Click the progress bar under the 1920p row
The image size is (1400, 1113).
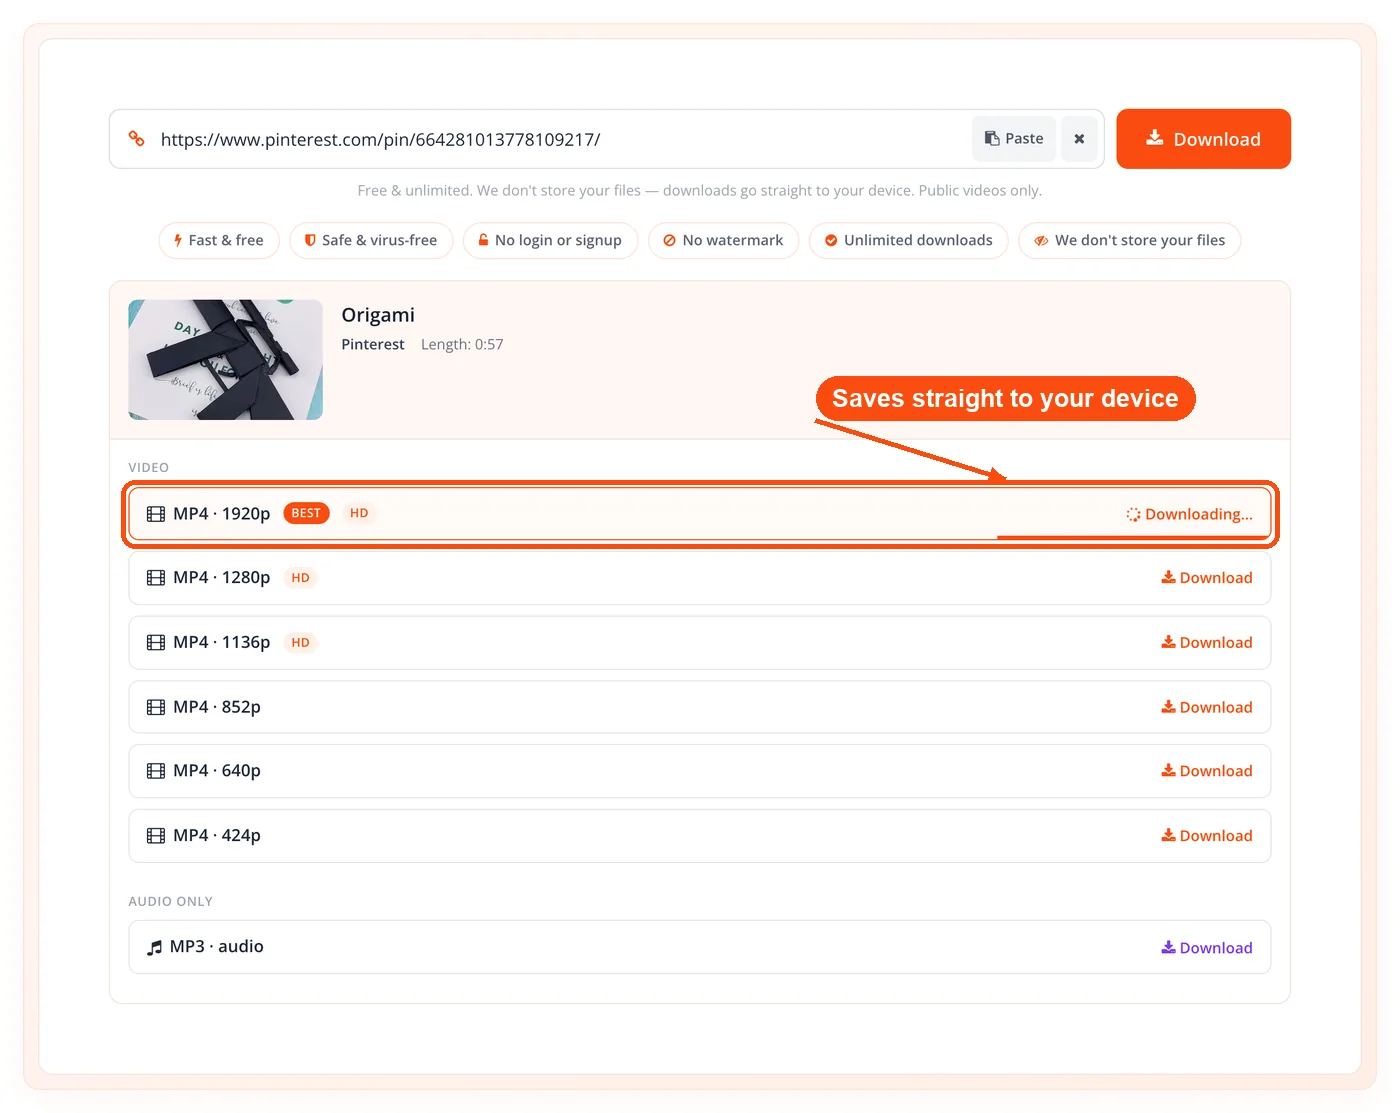pyautogui.click(x=1134, y=538)
